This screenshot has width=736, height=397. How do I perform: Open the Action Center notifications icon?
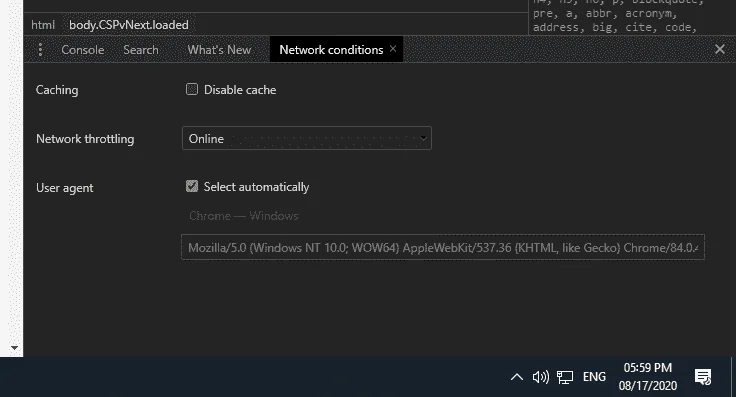(x=703, y=377)
